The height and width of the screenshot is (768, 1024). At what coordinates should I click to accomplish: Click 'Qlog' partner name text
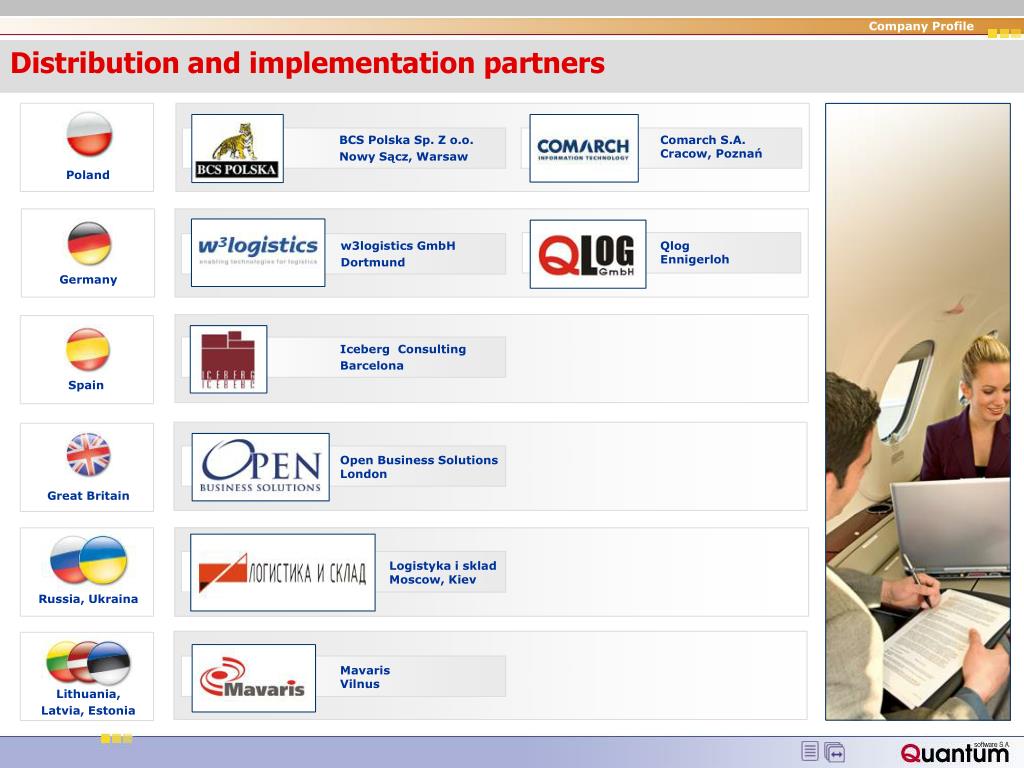point(675,246)
